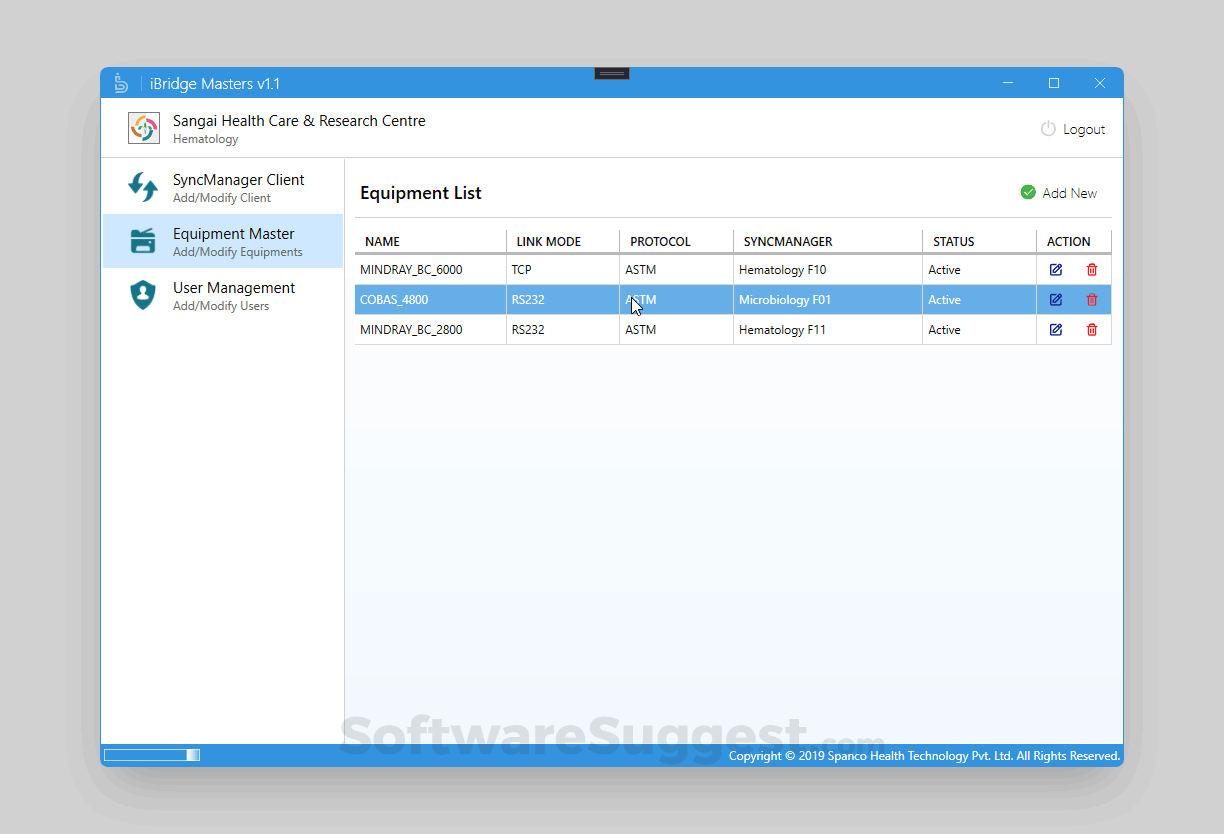Viewport: 1224px width, 834px height.
Task: Click delete trash icon for MINDRAY_BC_6000
Action: [1092, 270]
